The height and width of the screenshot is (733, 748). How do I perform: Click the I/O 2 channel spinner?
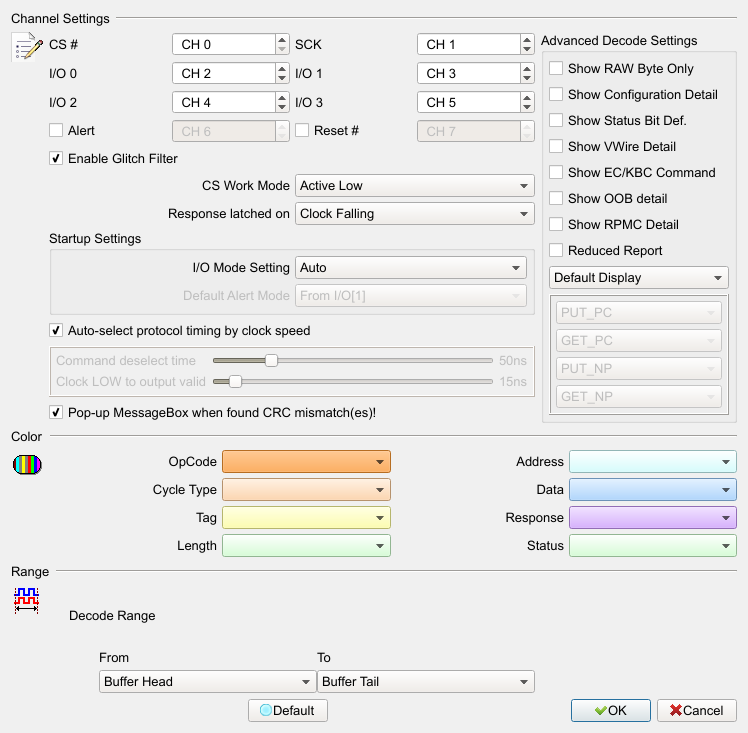coord(282,102)
